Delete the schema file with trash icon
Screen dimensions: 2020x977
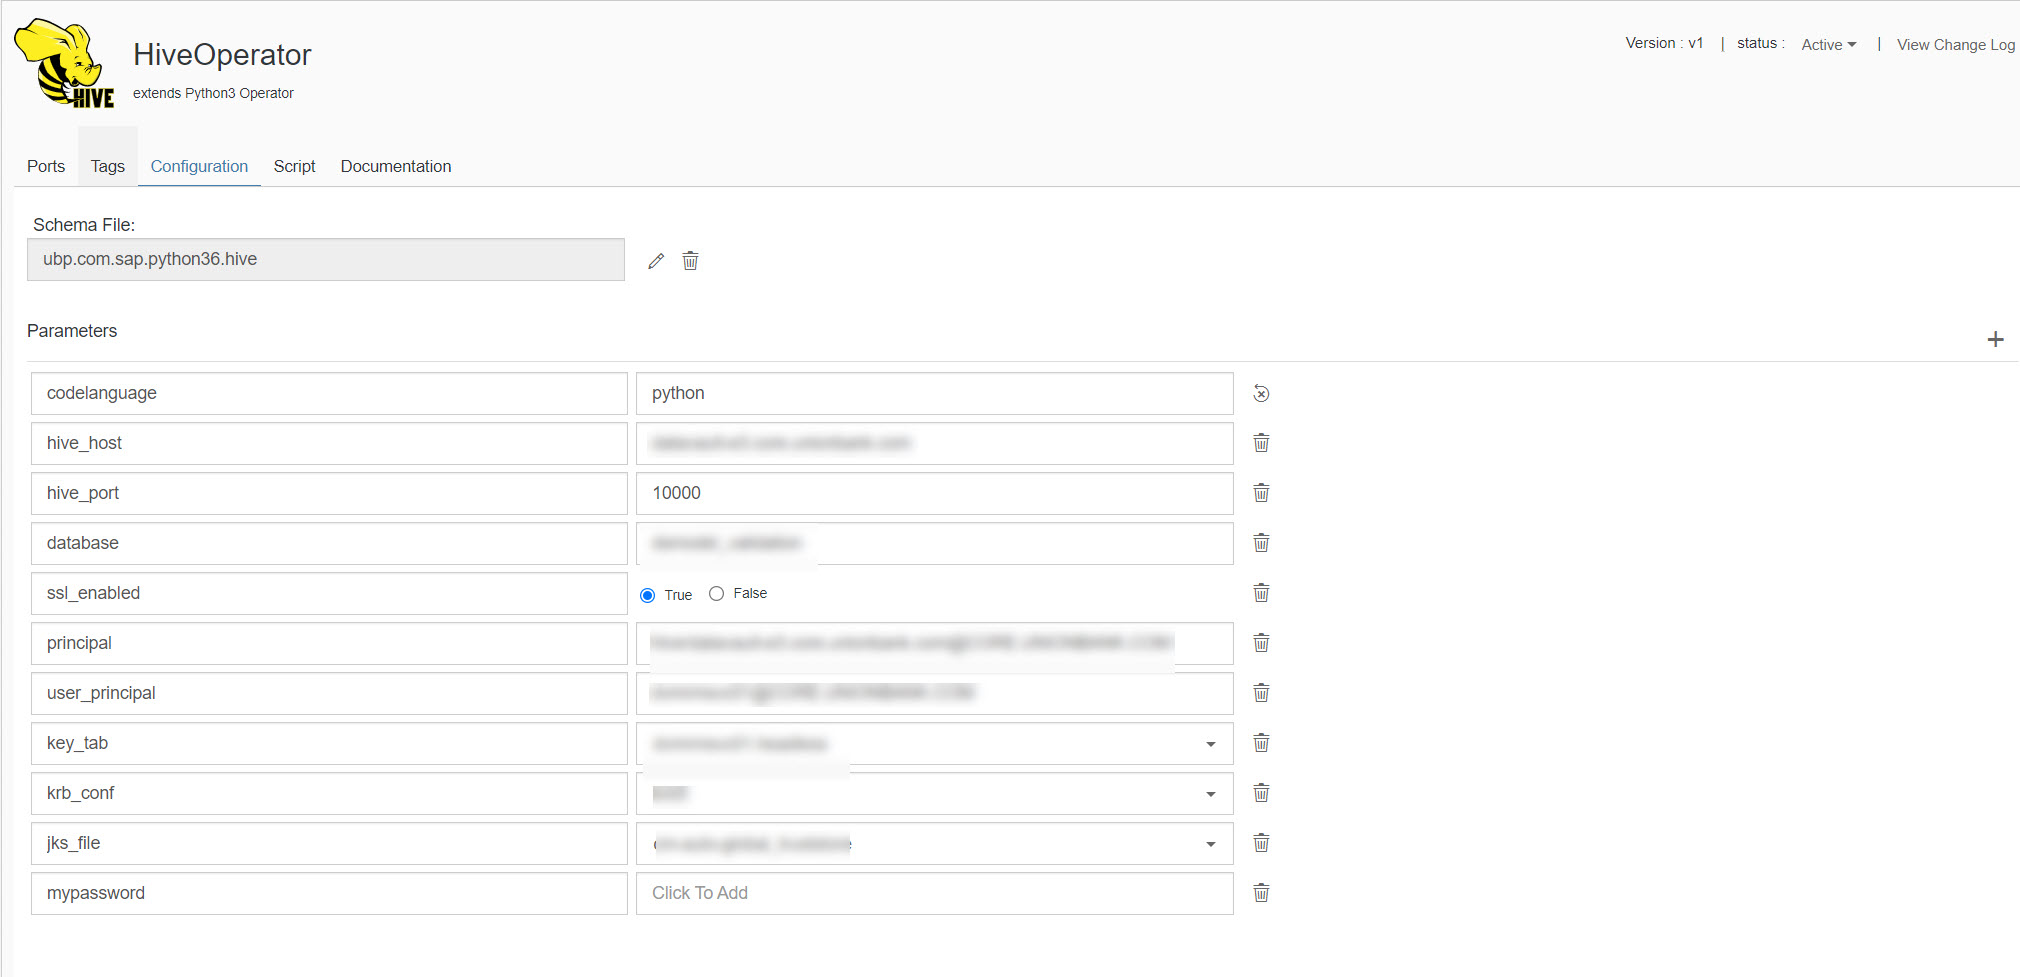click(690, 261)
